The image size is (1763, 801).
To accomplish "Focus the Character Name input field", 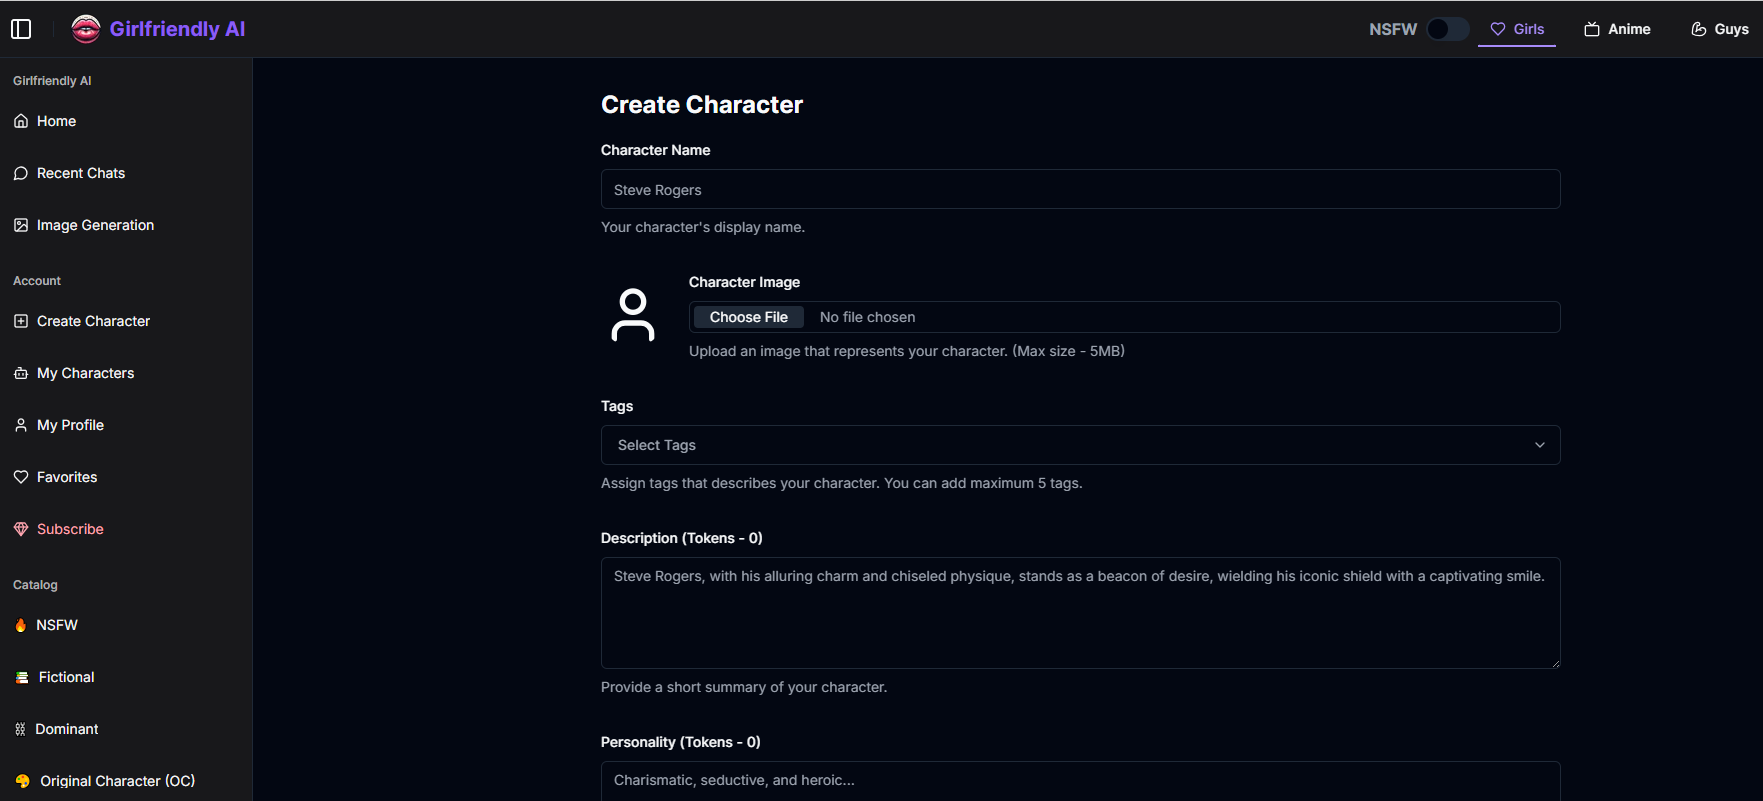I will point(1080,189).
